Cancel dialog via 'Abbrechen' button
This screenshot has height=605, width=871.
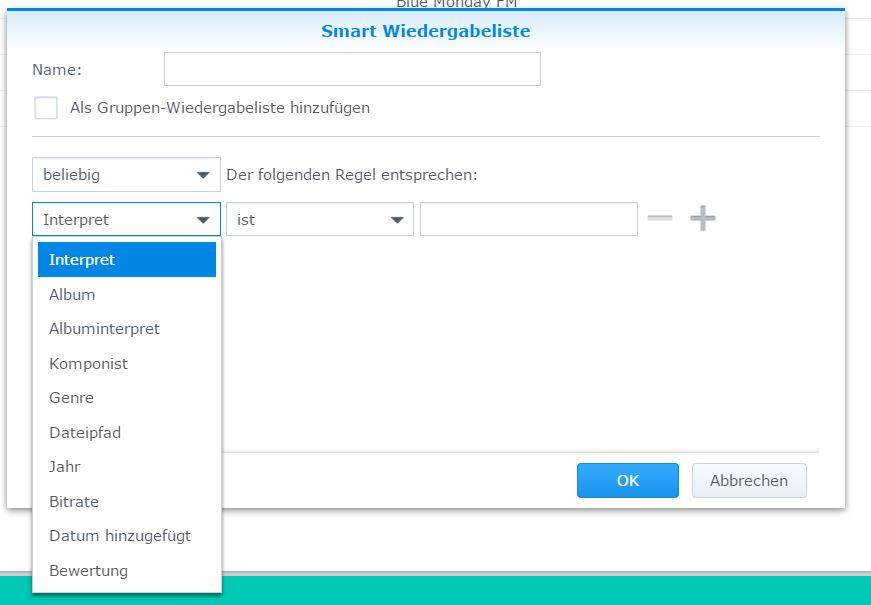[x=749, y=481]
